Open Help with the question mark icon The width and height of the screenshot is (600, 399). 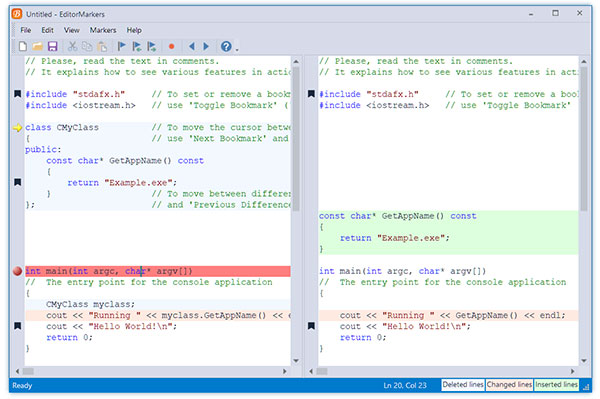[226, 46]
